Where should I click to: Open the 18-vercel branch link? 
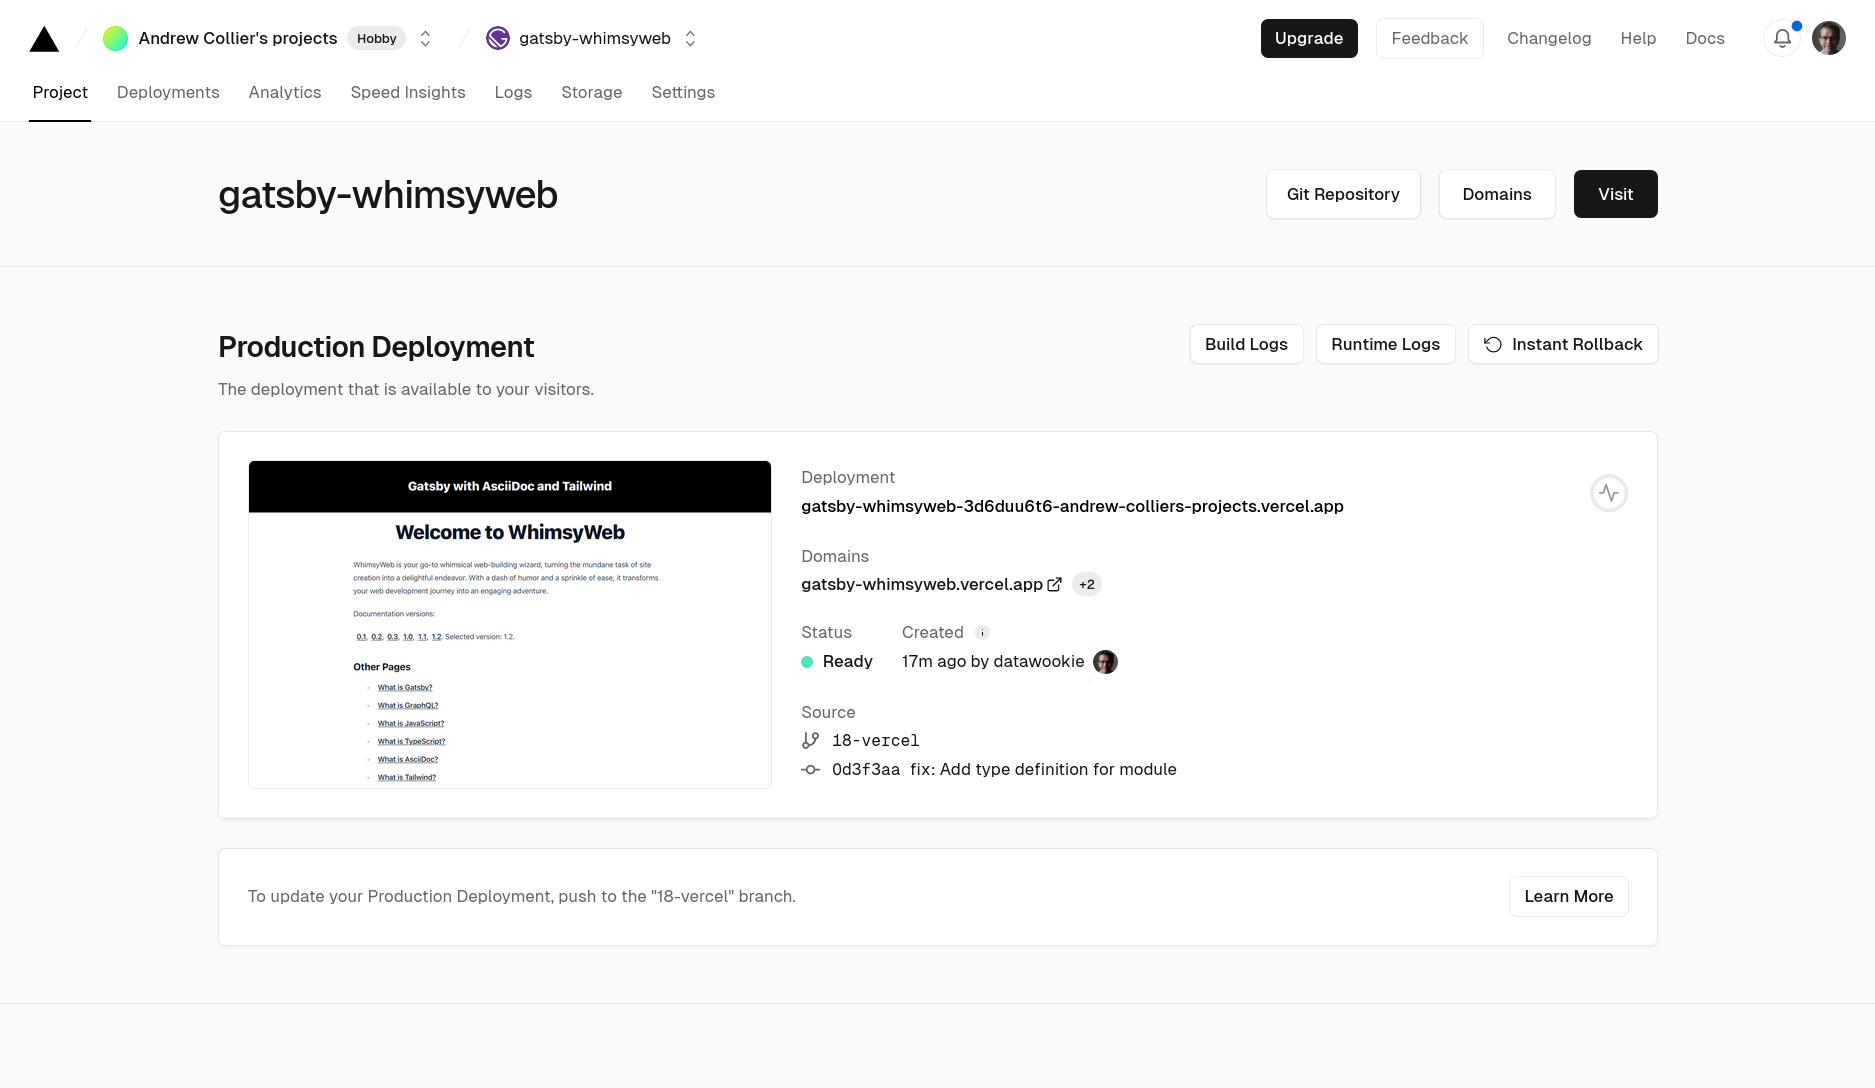pyautogui.click(x=875, y=741)
